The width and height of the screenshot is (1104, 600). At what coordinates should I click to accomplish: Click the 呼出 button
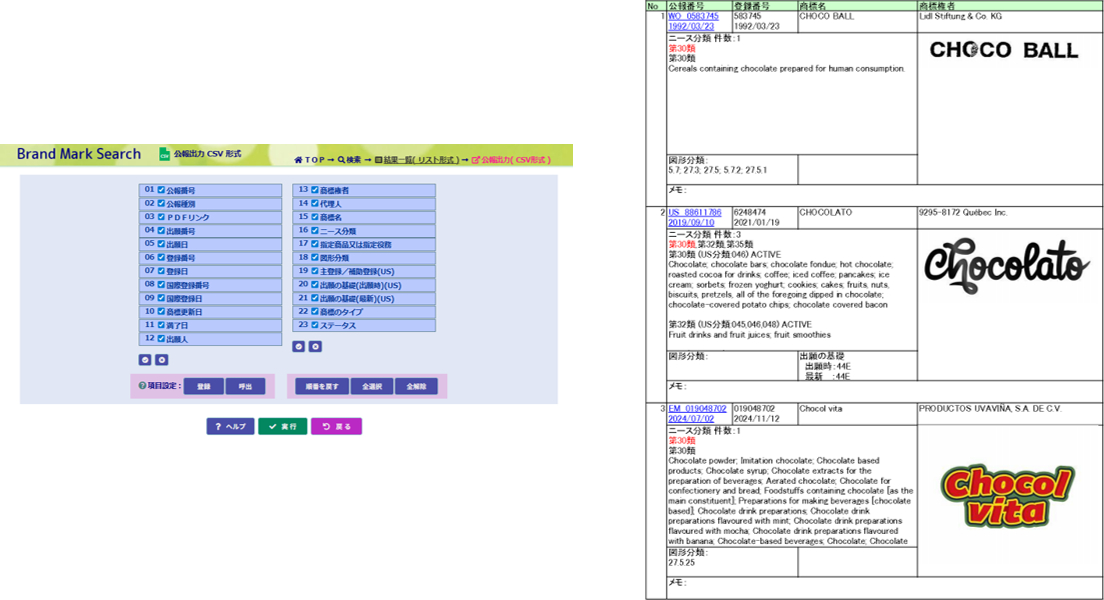pyautogui.click(x=245, y=387)
